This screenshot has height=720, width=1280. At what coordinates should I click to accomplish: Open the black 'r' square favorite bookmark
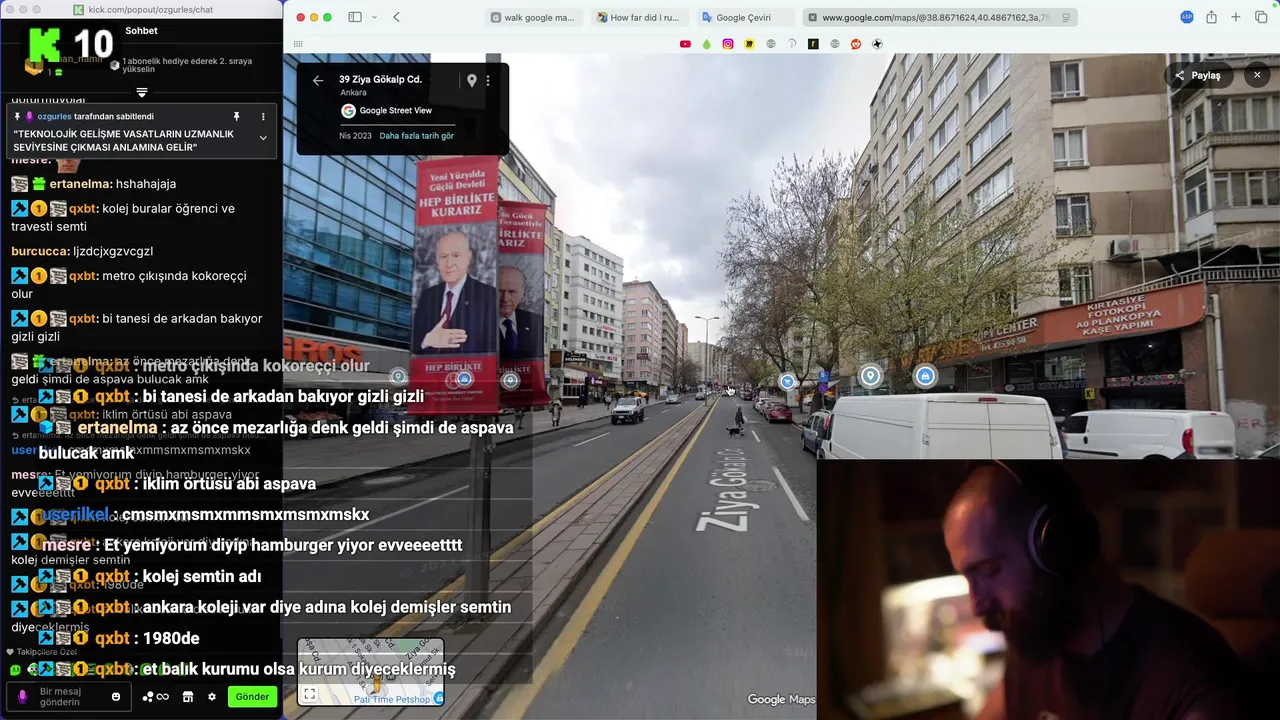pyautogui.click(x=813, y=44)
